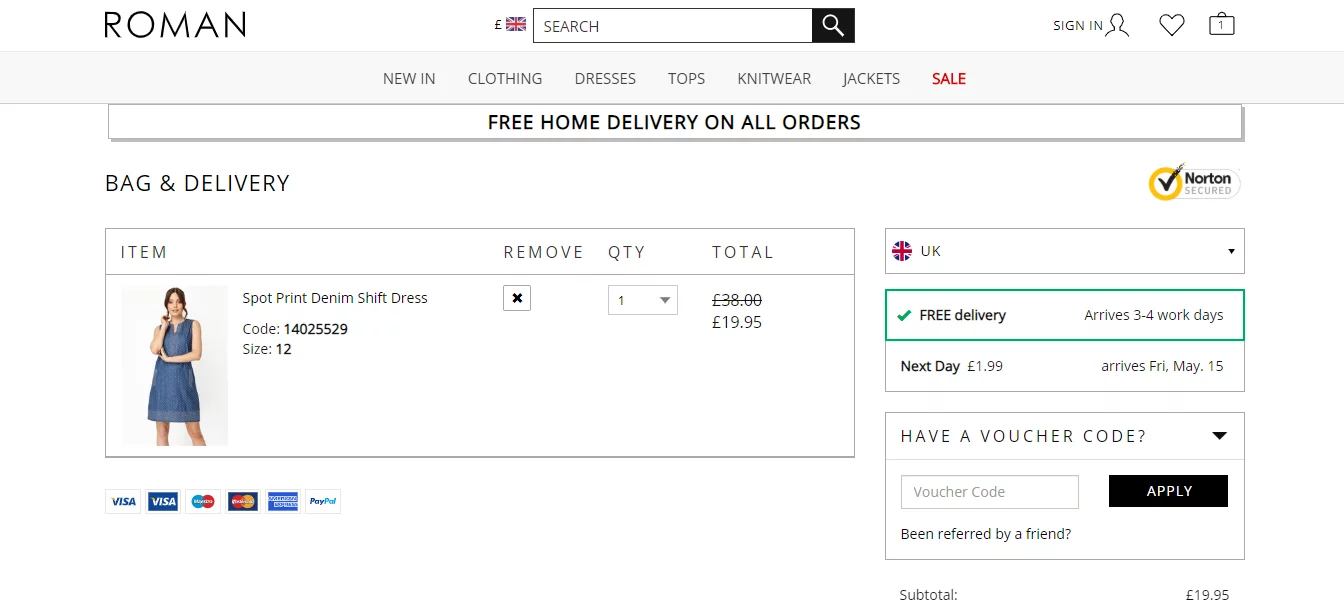Remove the Spot Print Denim Shift Dress
Screen dimensions: 1344x614
517,298
